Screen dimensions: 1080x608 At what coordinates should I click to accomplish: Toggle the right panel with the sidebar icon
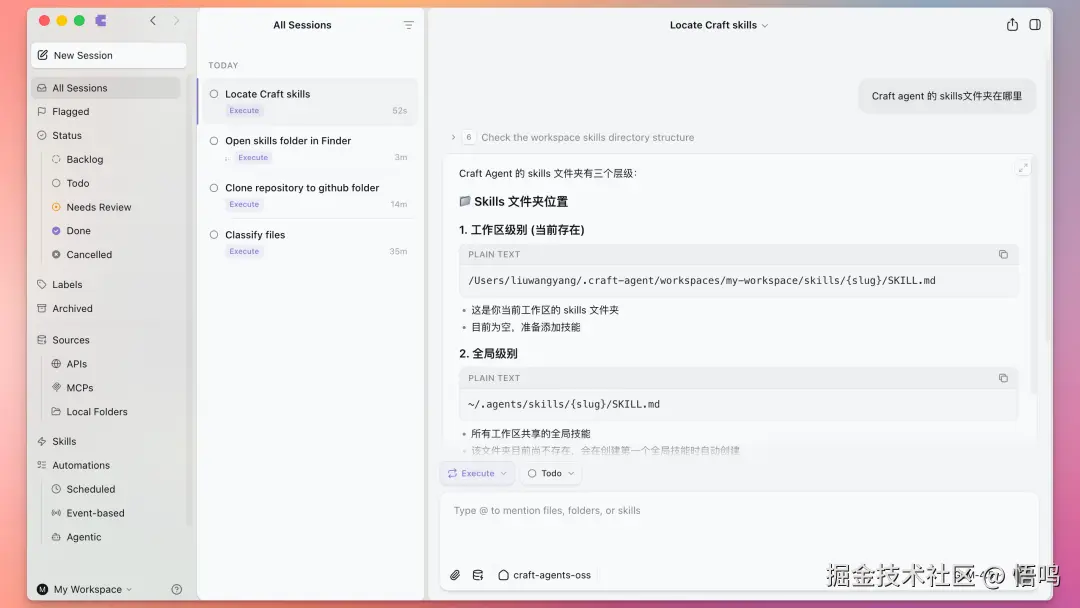click(x=1037, y=24)
